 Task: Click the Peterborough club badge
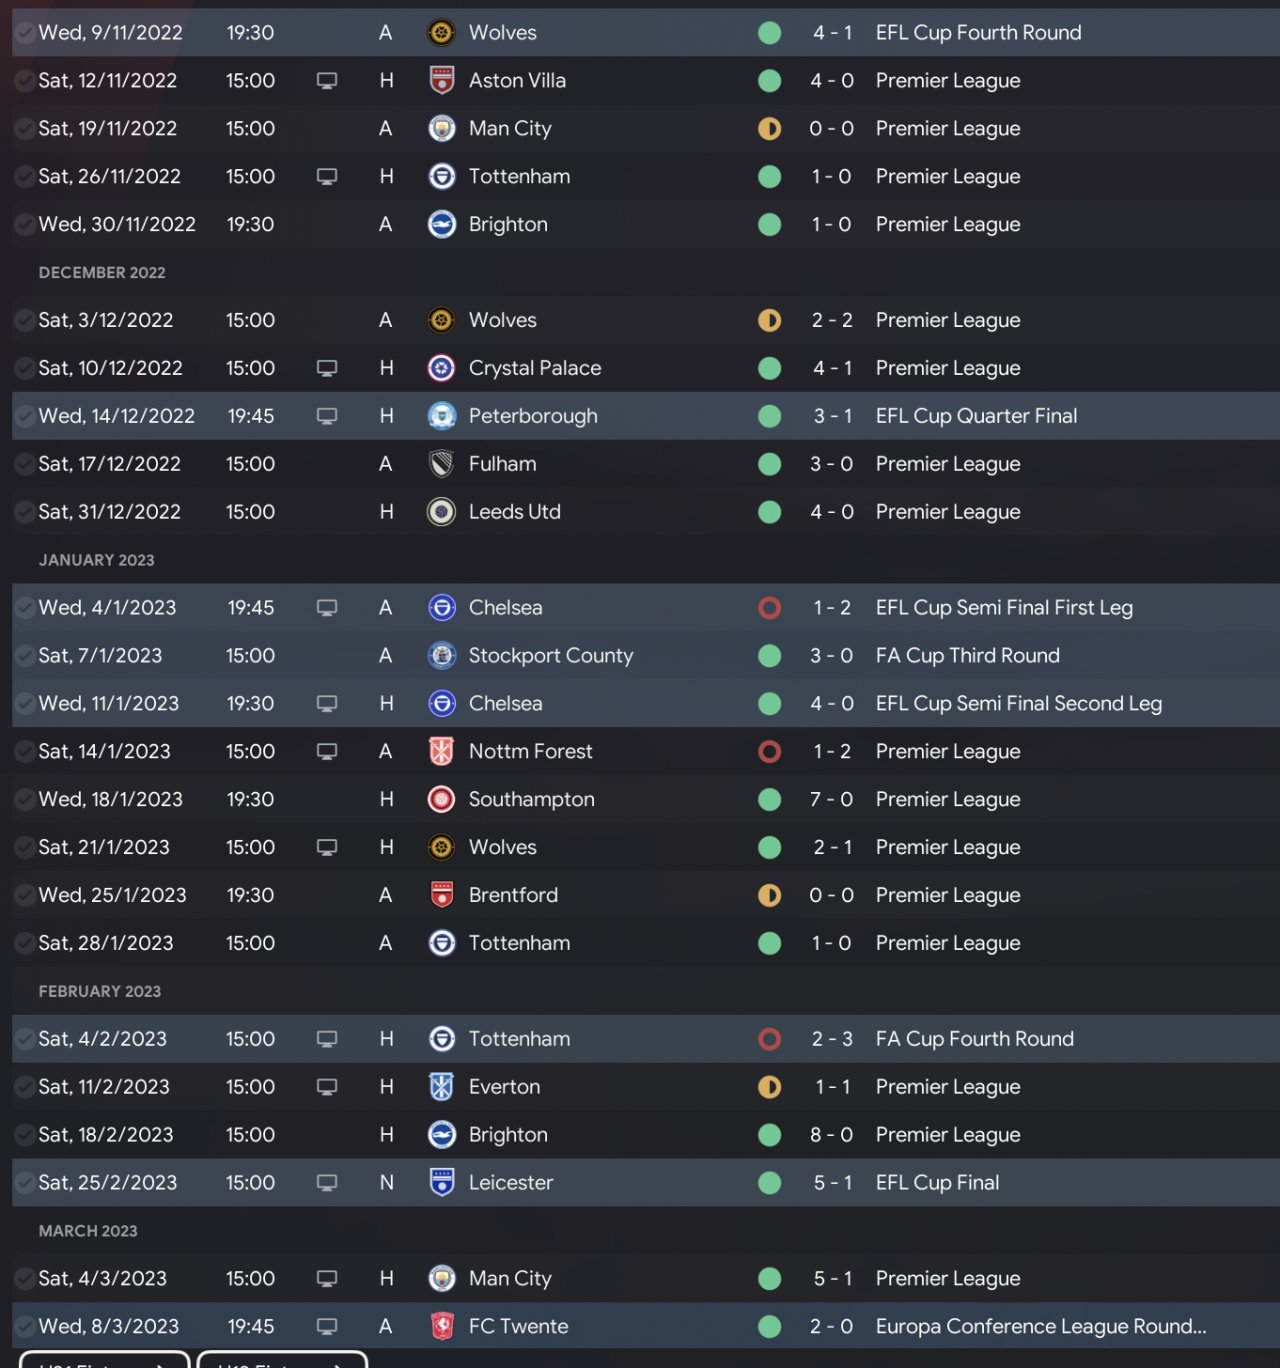point(441,416)
